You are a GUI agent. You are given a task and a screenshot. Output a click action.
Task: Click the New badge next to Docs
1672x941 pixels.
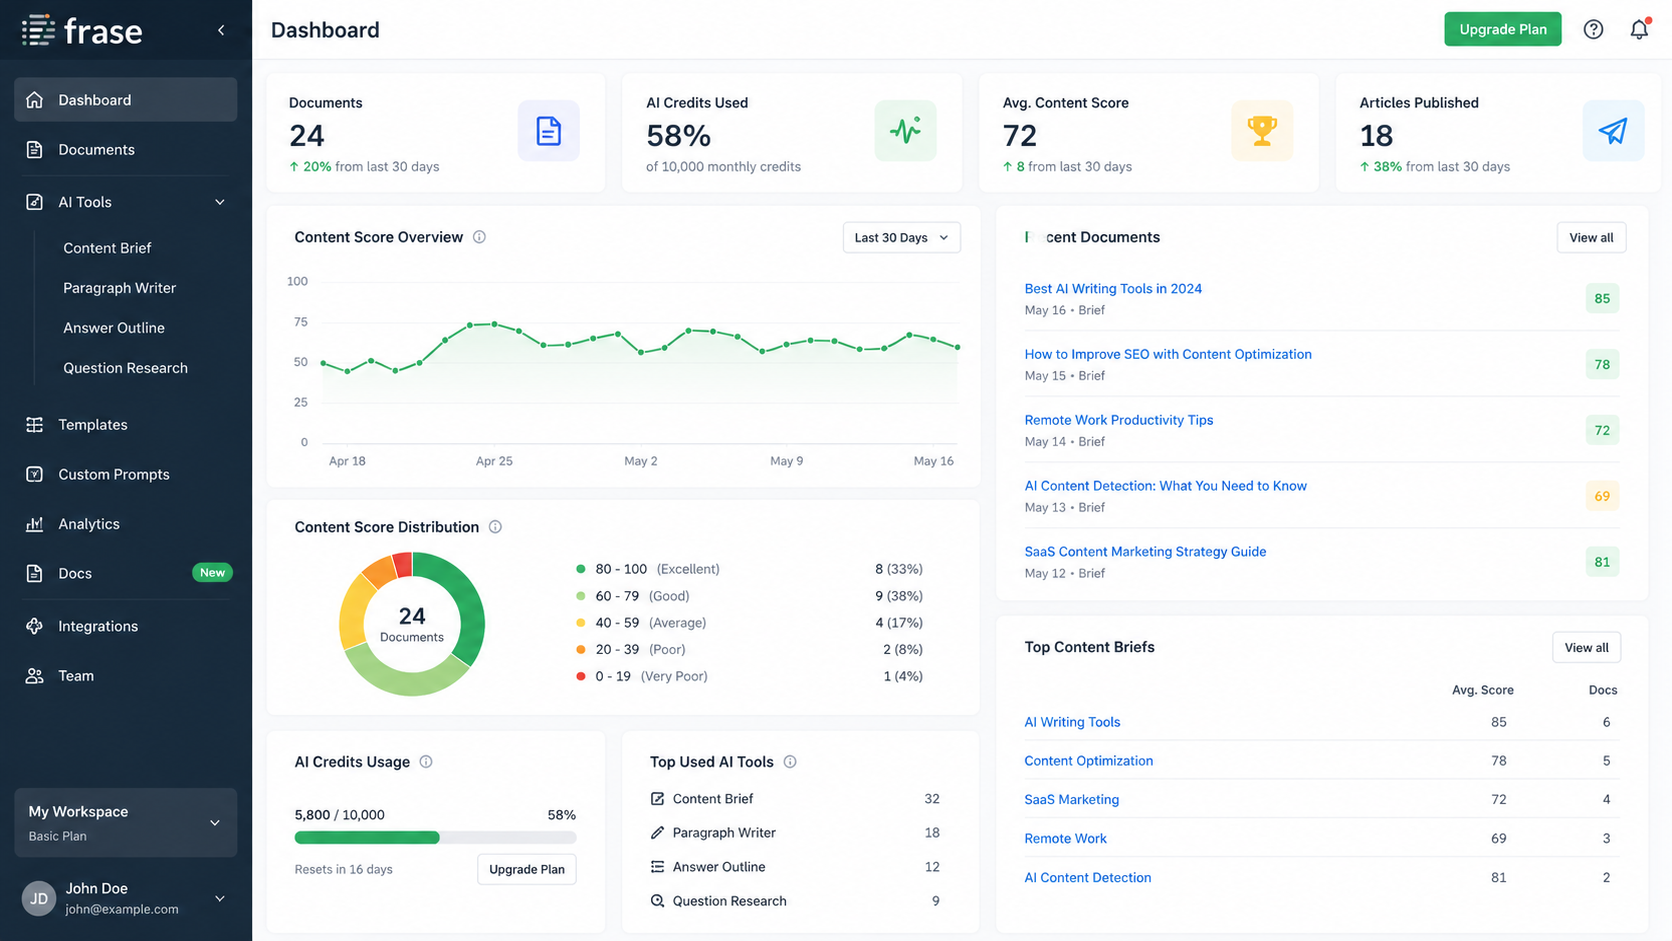click(x=212, y=573)
